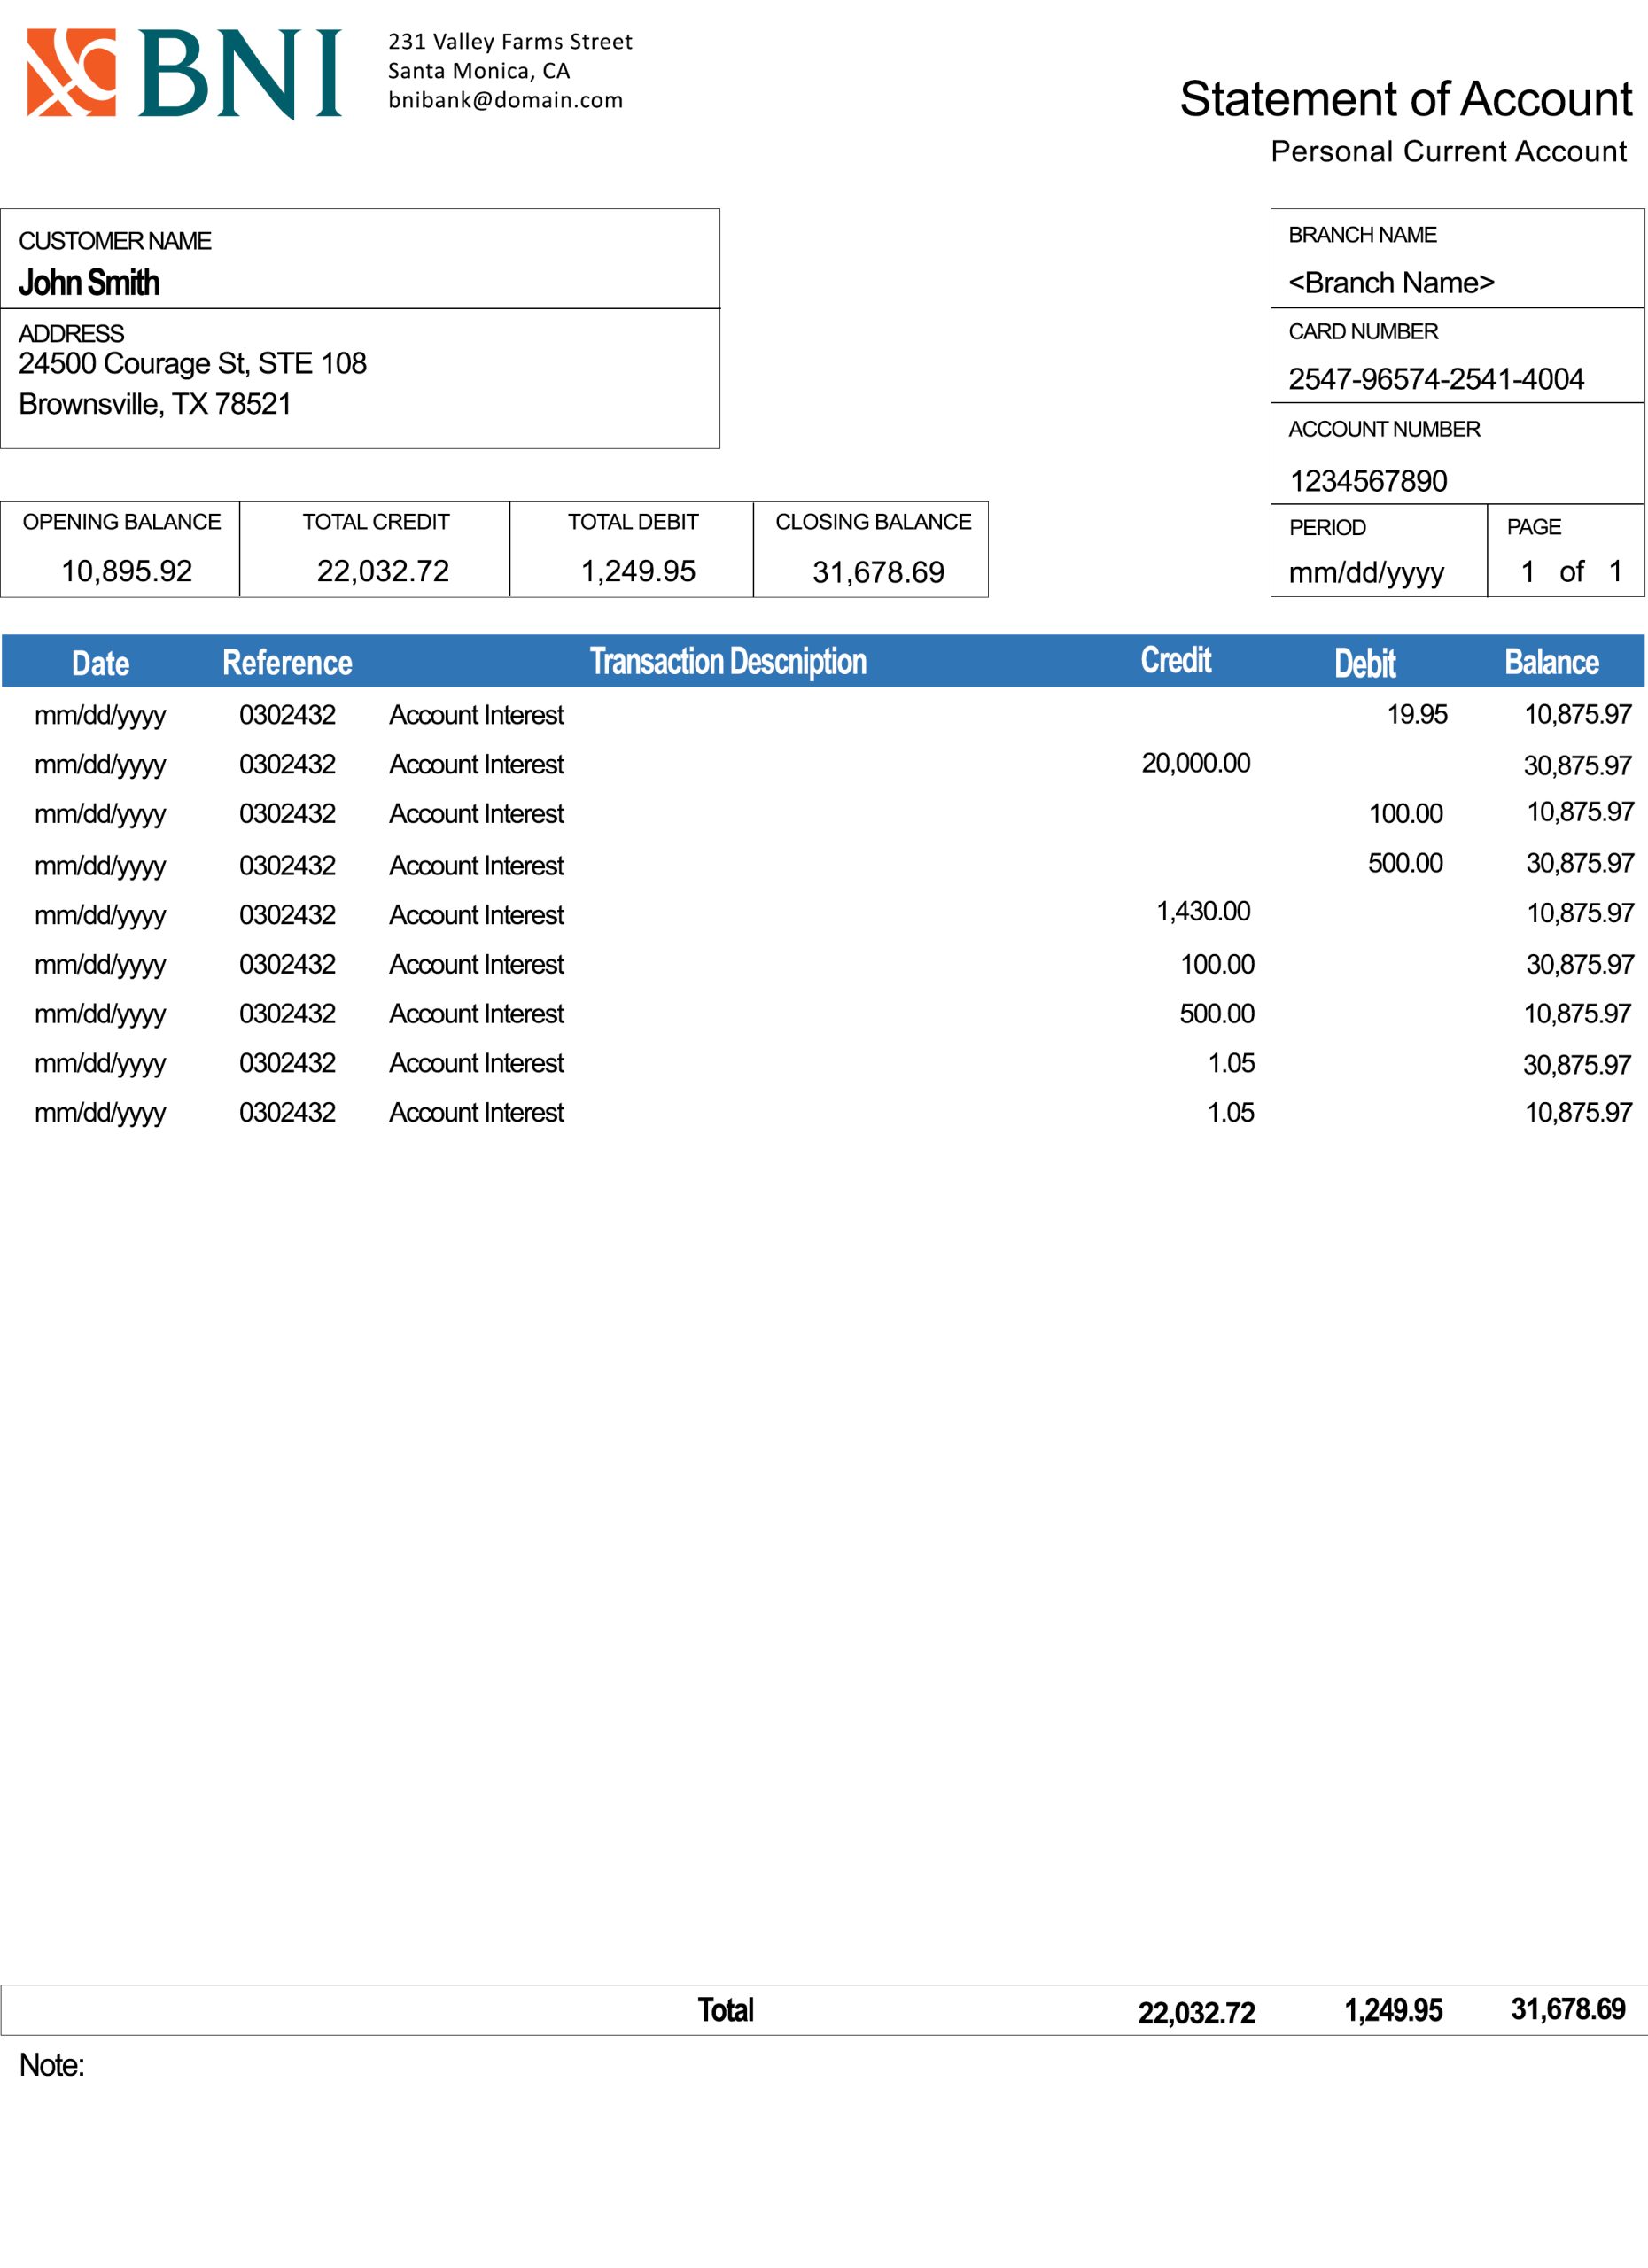This screenshot has width=1648, height=2268.
Task: Click the Credit column header
Action: pyautogui.click(x=1175, y=660)
